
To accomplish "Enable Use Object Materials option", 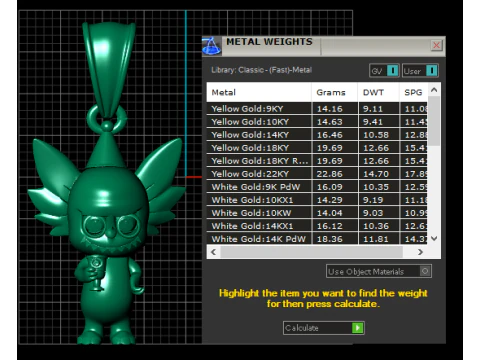I will [379, 271].
